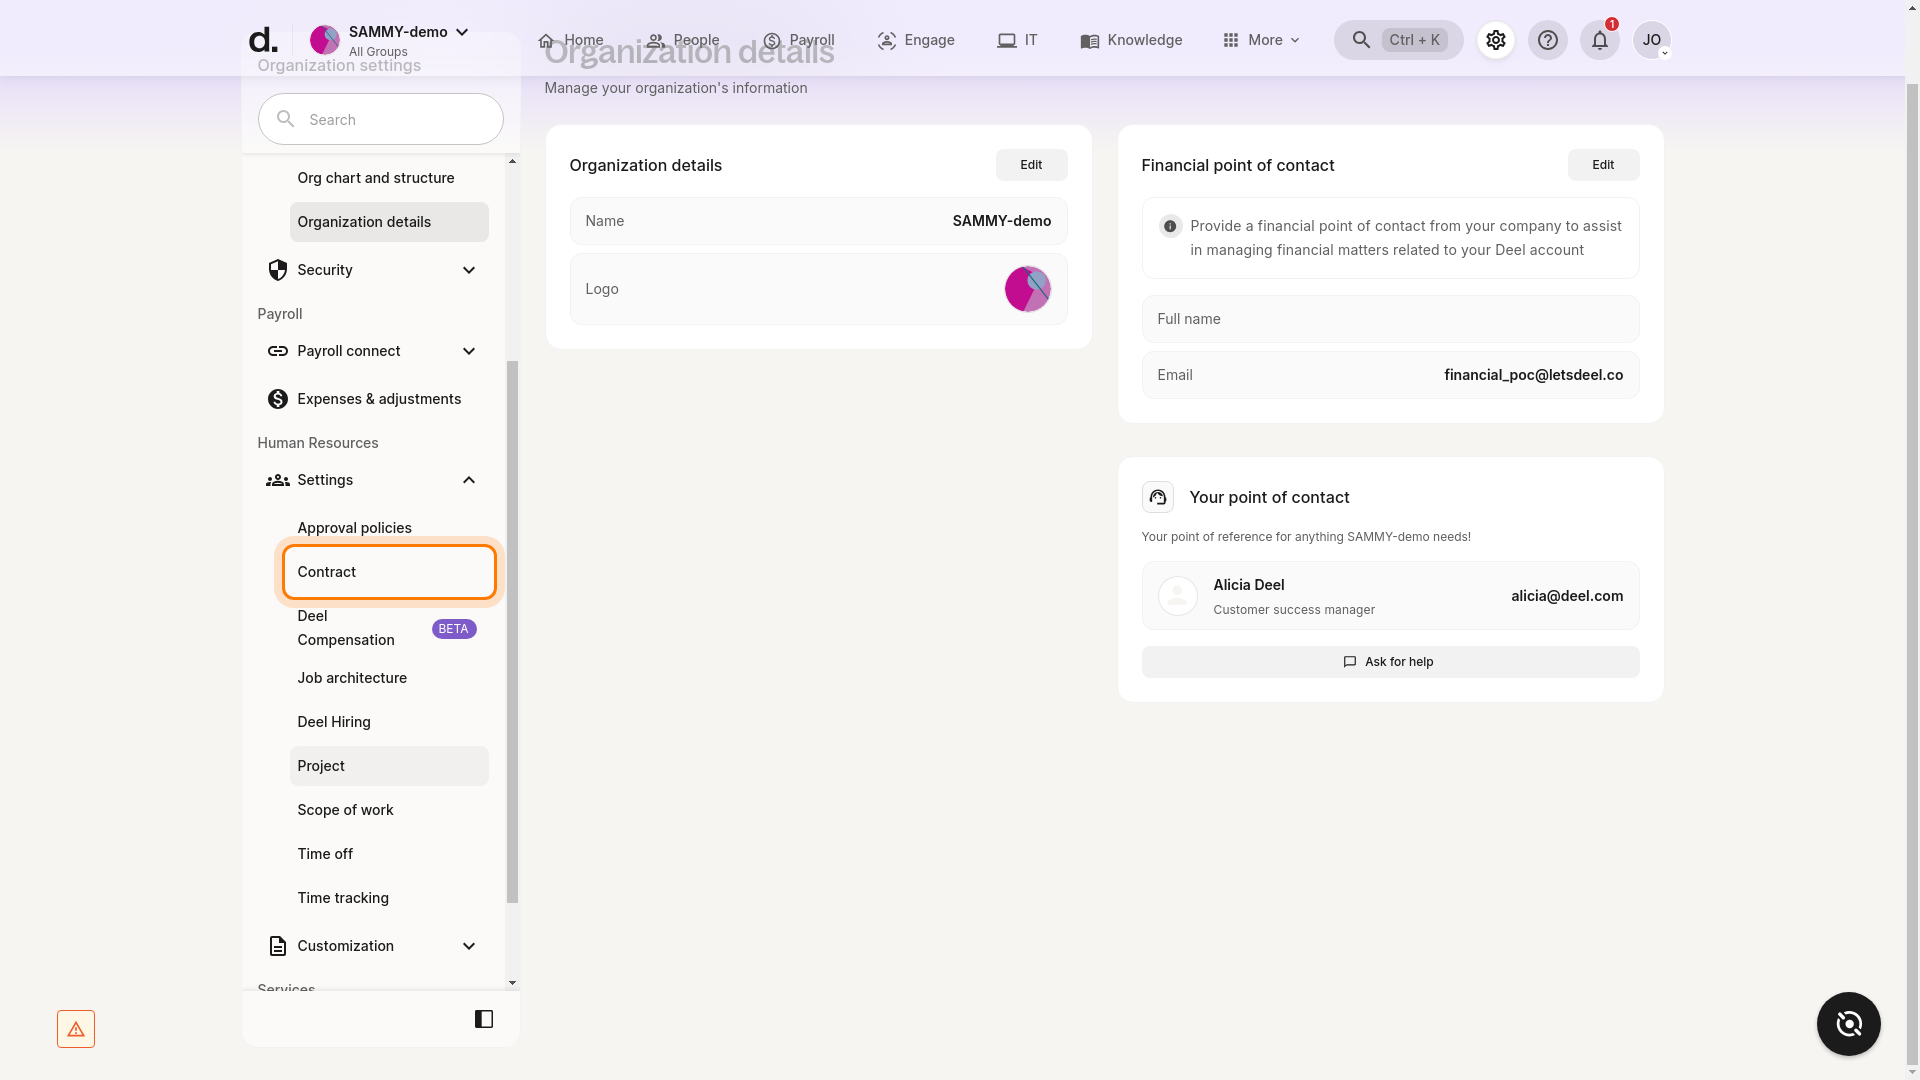The height and width of the screenshot is (1080, 1920).
Task: Open the Payroll tab
Action: (798, 40)
